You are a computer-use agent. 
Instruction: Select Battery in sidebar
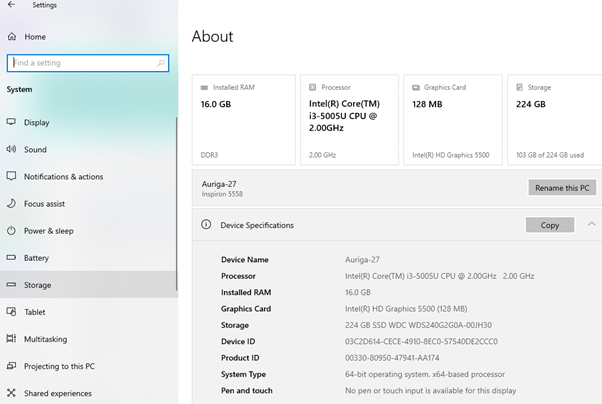point(89,258)
